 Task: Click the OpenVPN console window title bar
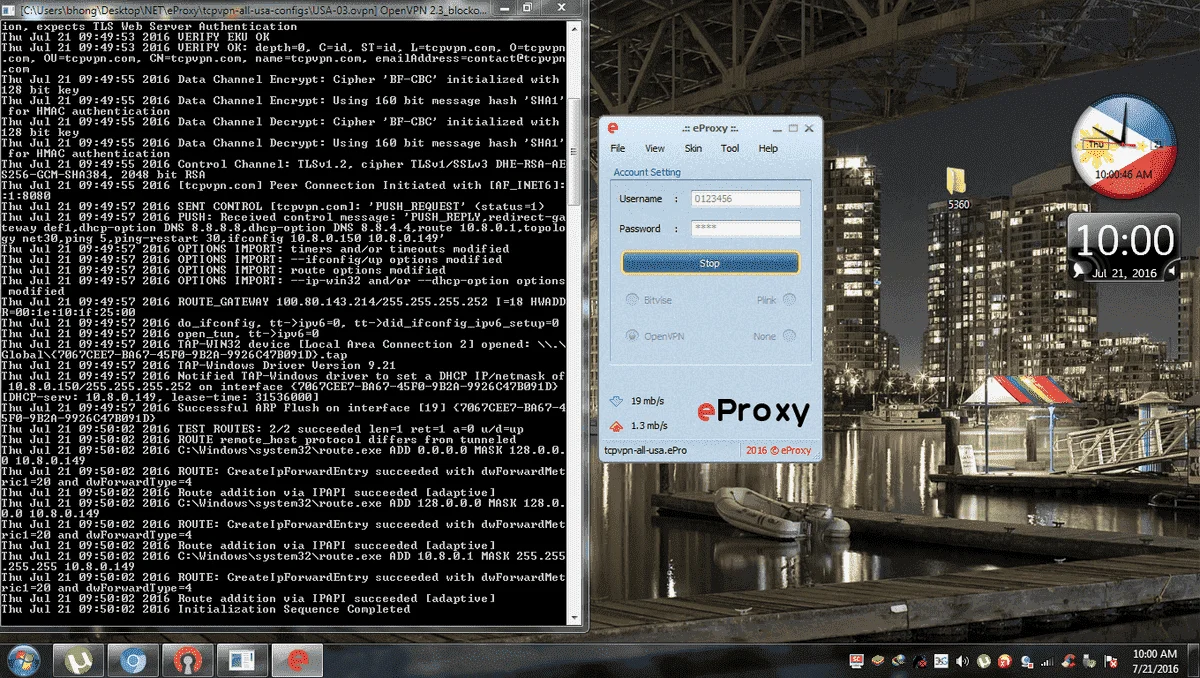point(295,9)
